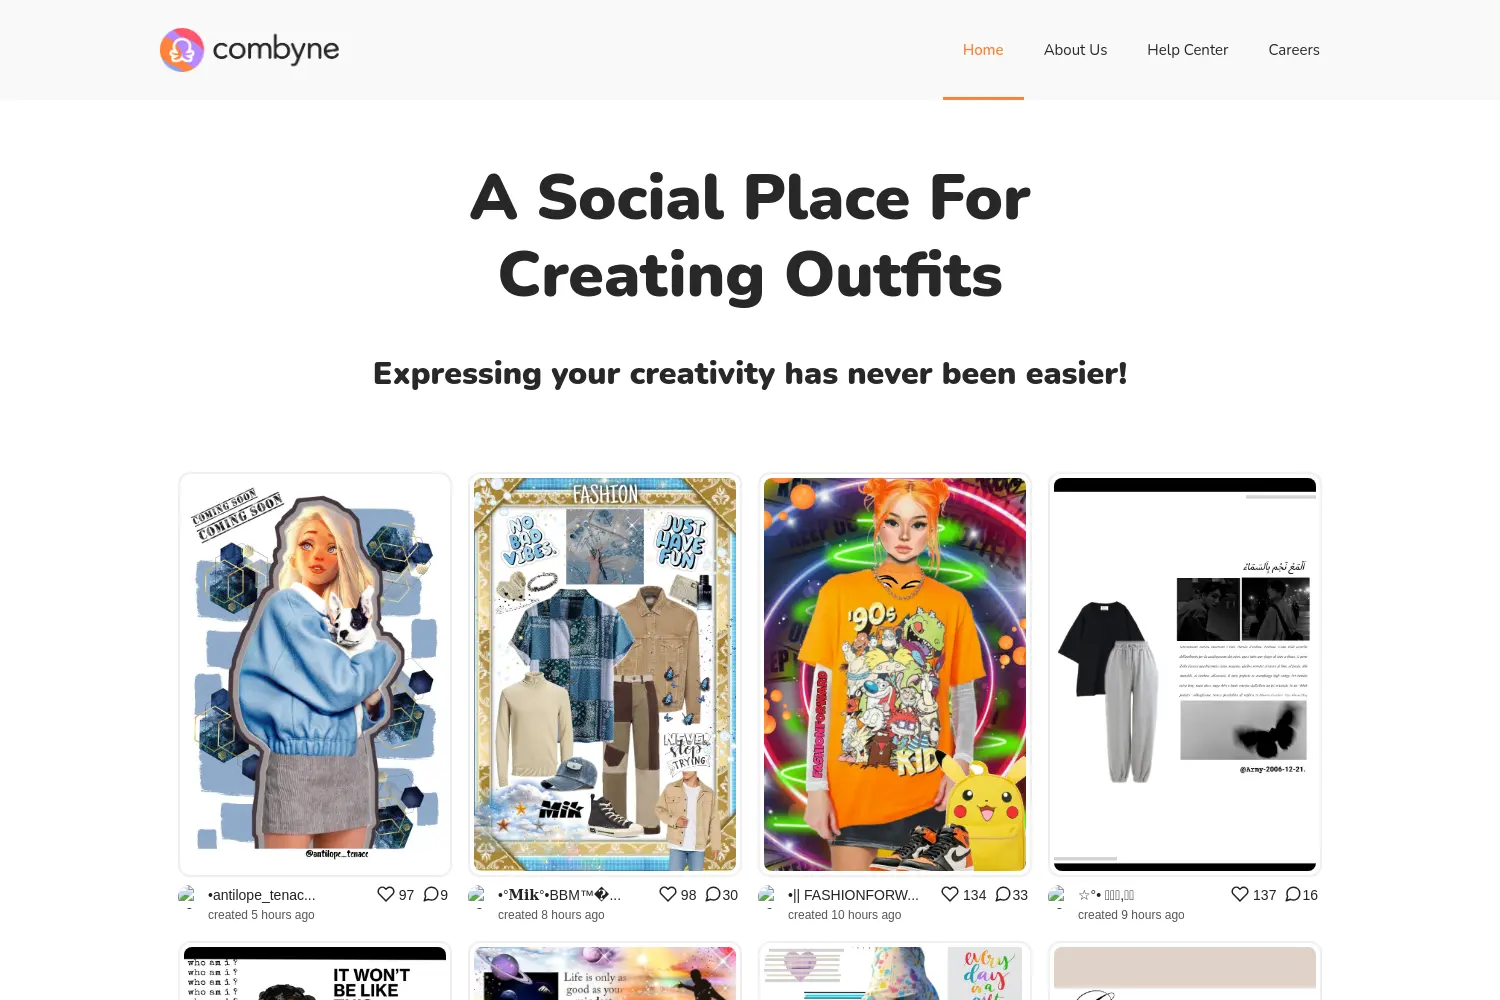Viewport: 1500px width, 1000px height.
Task: Open comments icon on Mik BBM outfit
Action: click(713, 894)
